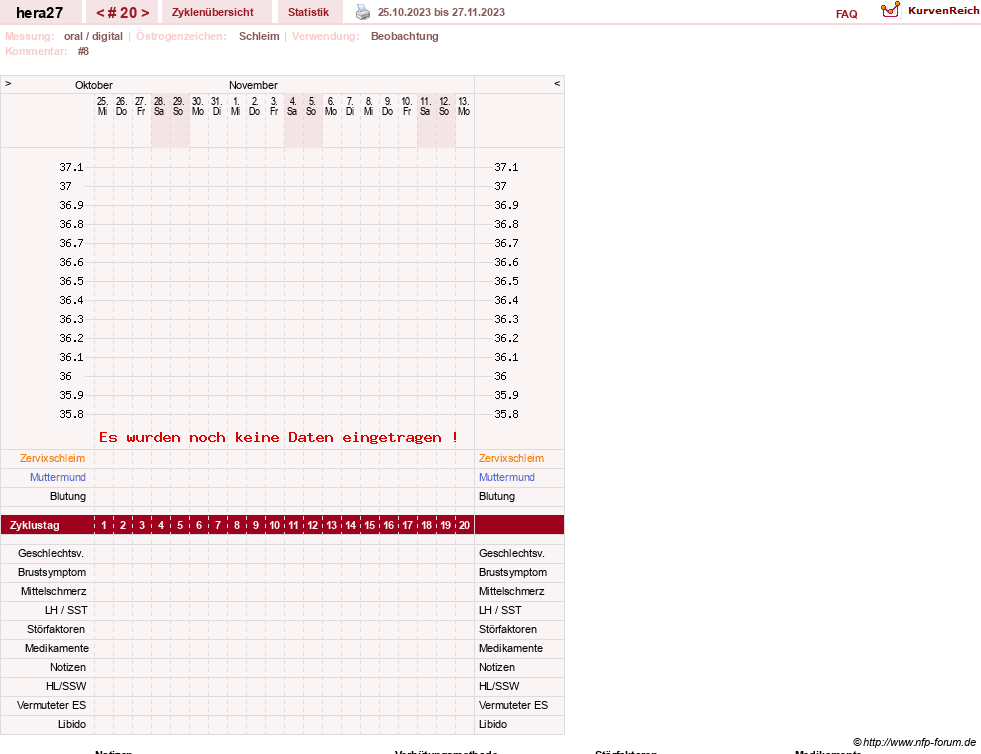Click the November month header
This screenshot has height=754, width=981.
(x=253, y=85)
